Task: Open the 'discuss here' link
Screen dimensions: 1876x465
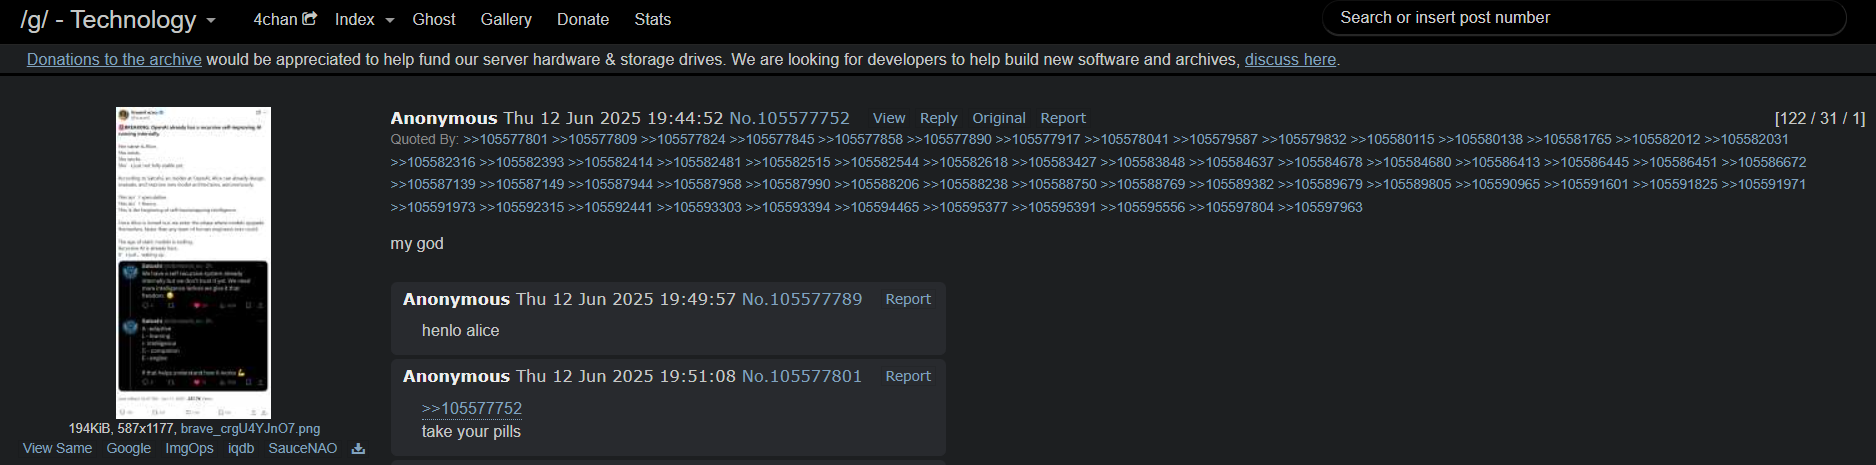Action: (1290, 59)
